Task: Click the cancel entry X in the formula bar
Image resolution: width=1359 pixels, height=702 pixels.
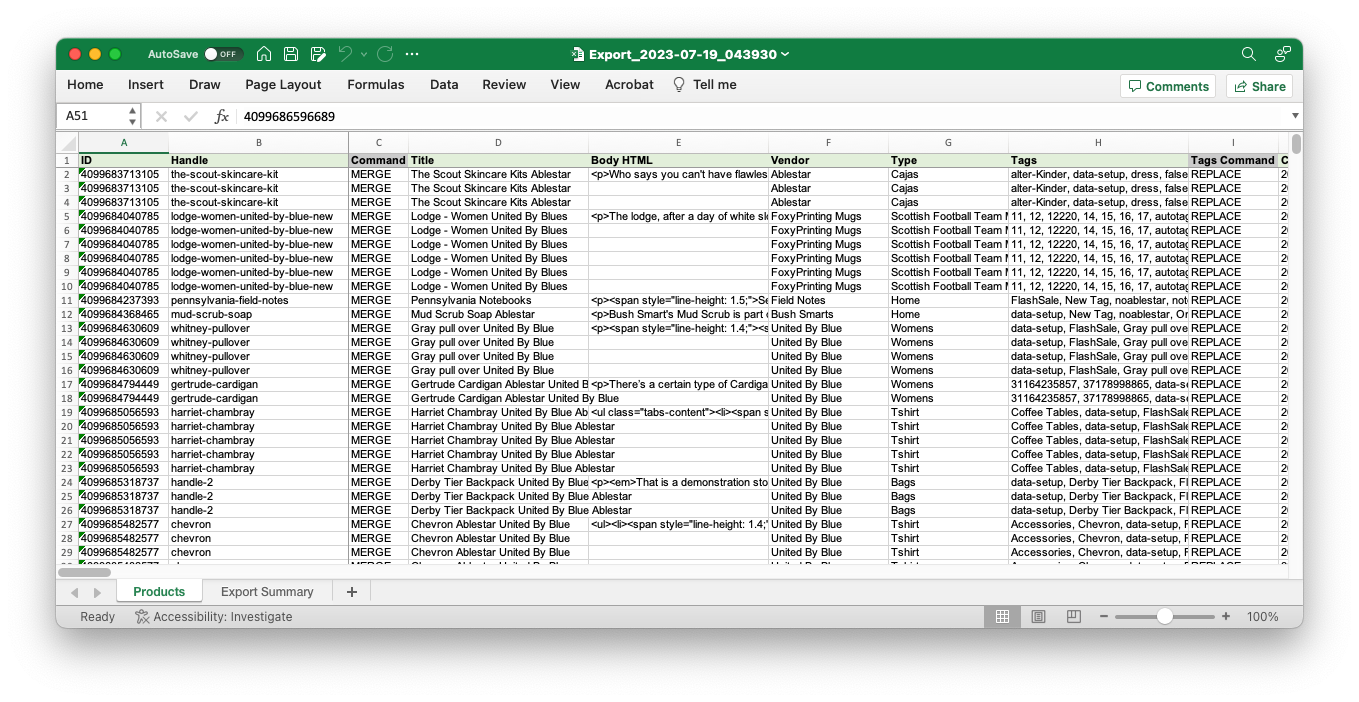Action: coord(161,117)
